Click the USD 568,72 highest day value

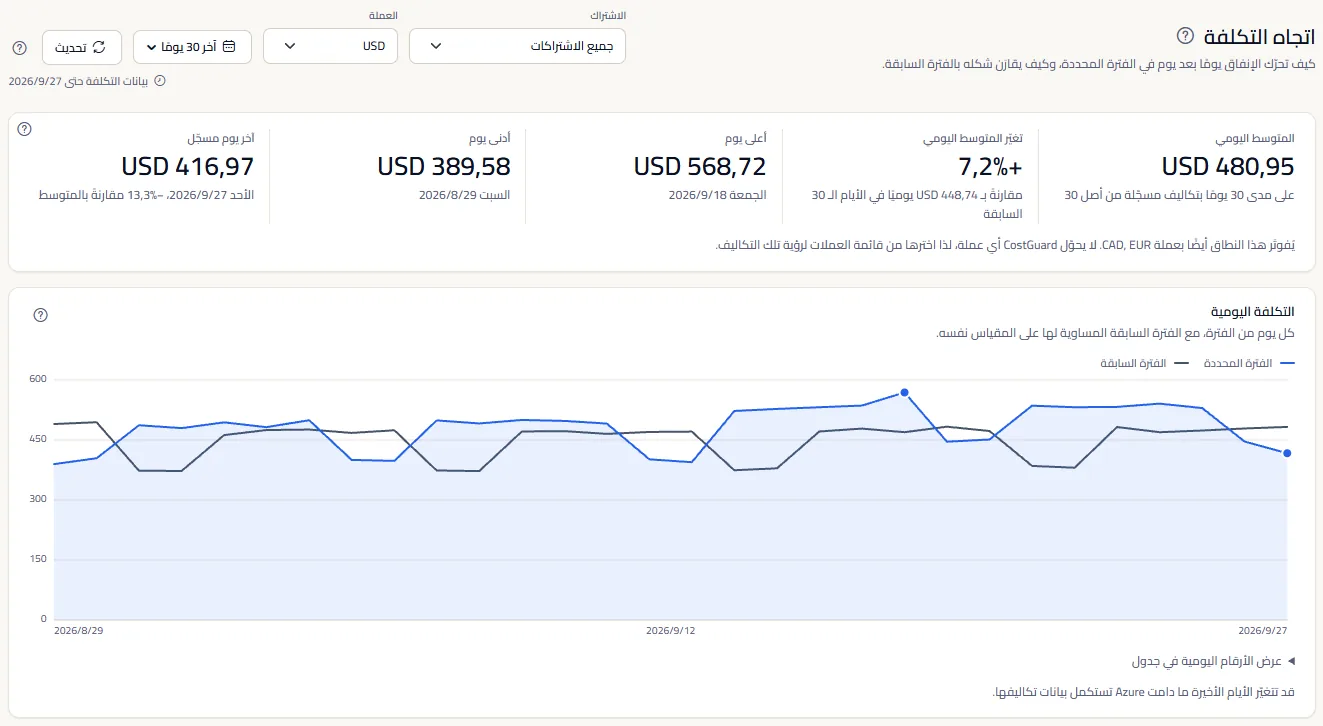[x=700, y=166]
